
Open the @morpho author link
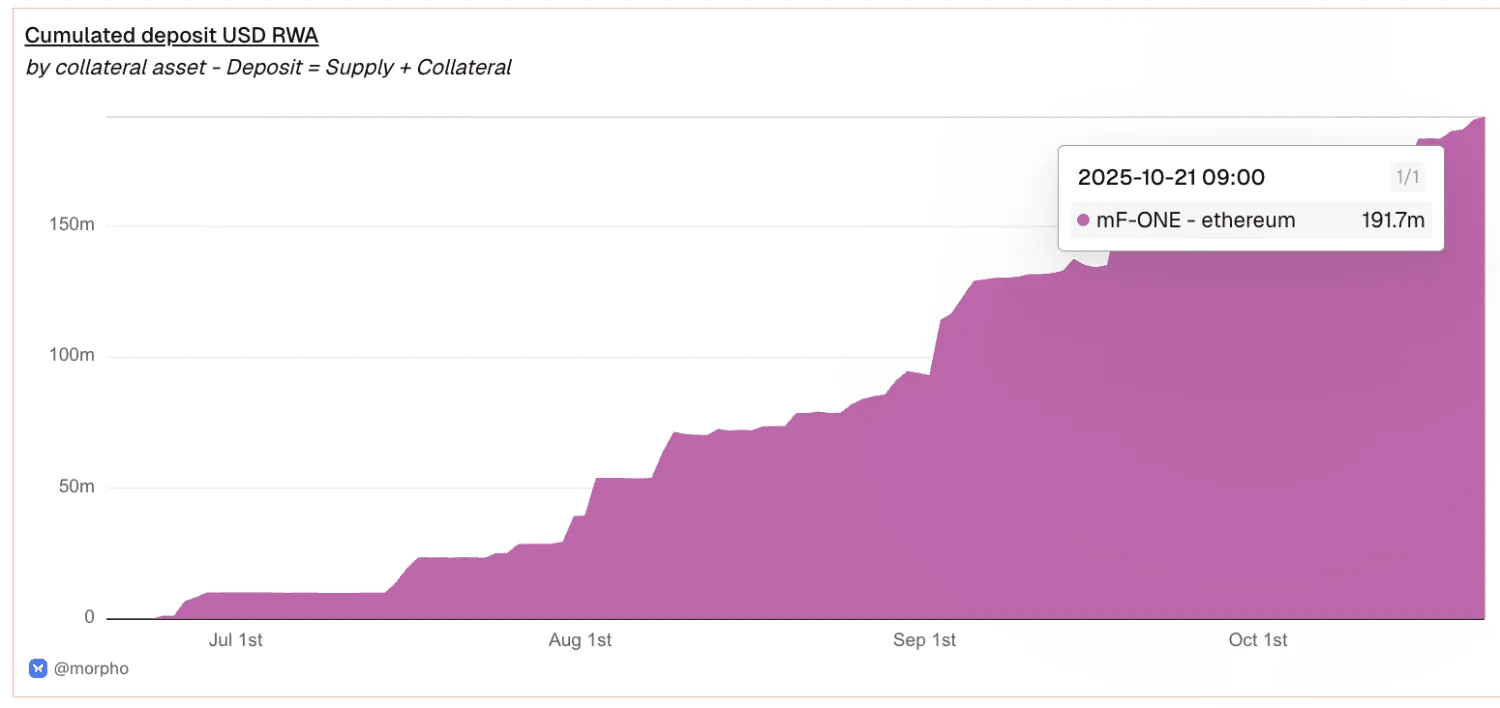coord(91,668)
